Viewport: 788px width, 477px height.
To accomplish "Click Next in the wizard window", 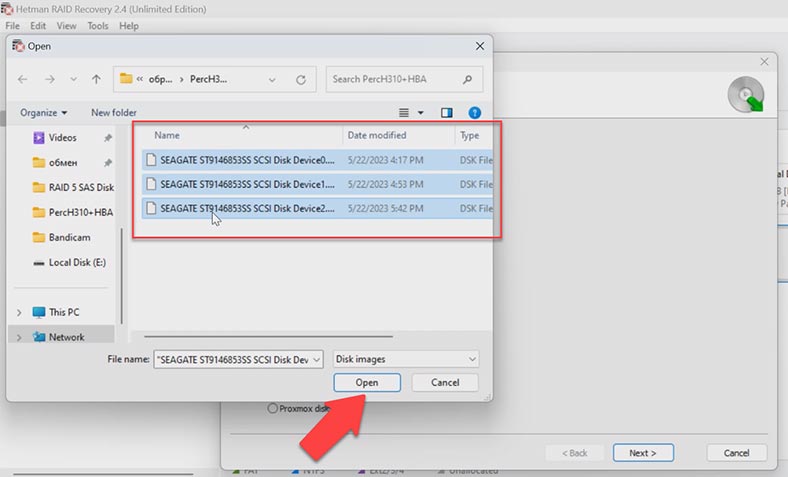I will click(x=643, y=453).
